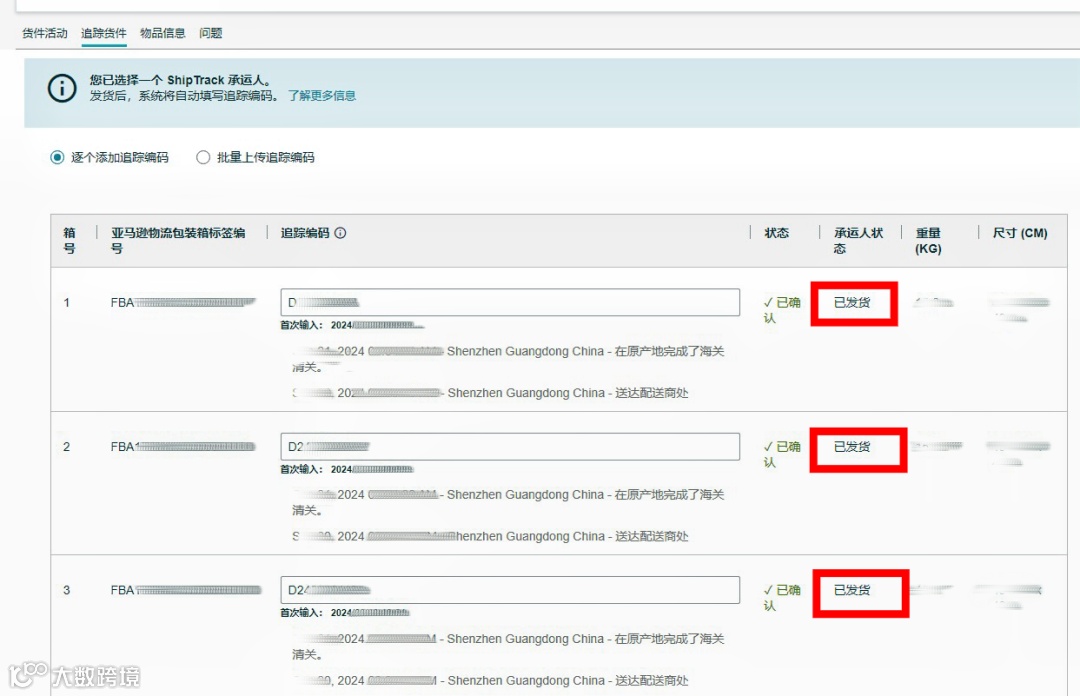
Task: Switch to the 物品信息 tab
Action: [163, 33]
